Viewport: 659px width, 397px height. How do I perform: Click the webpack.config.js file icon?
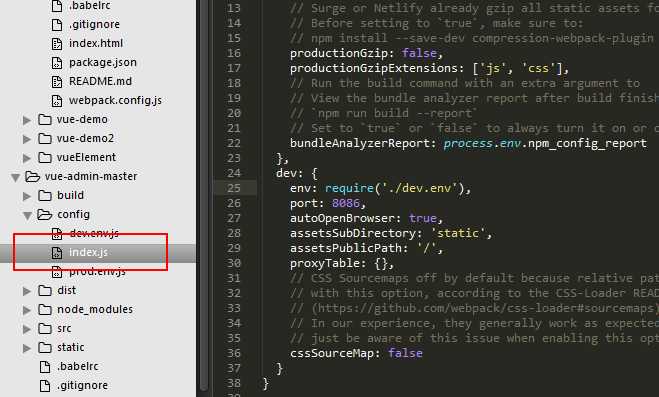coord(57,100)
